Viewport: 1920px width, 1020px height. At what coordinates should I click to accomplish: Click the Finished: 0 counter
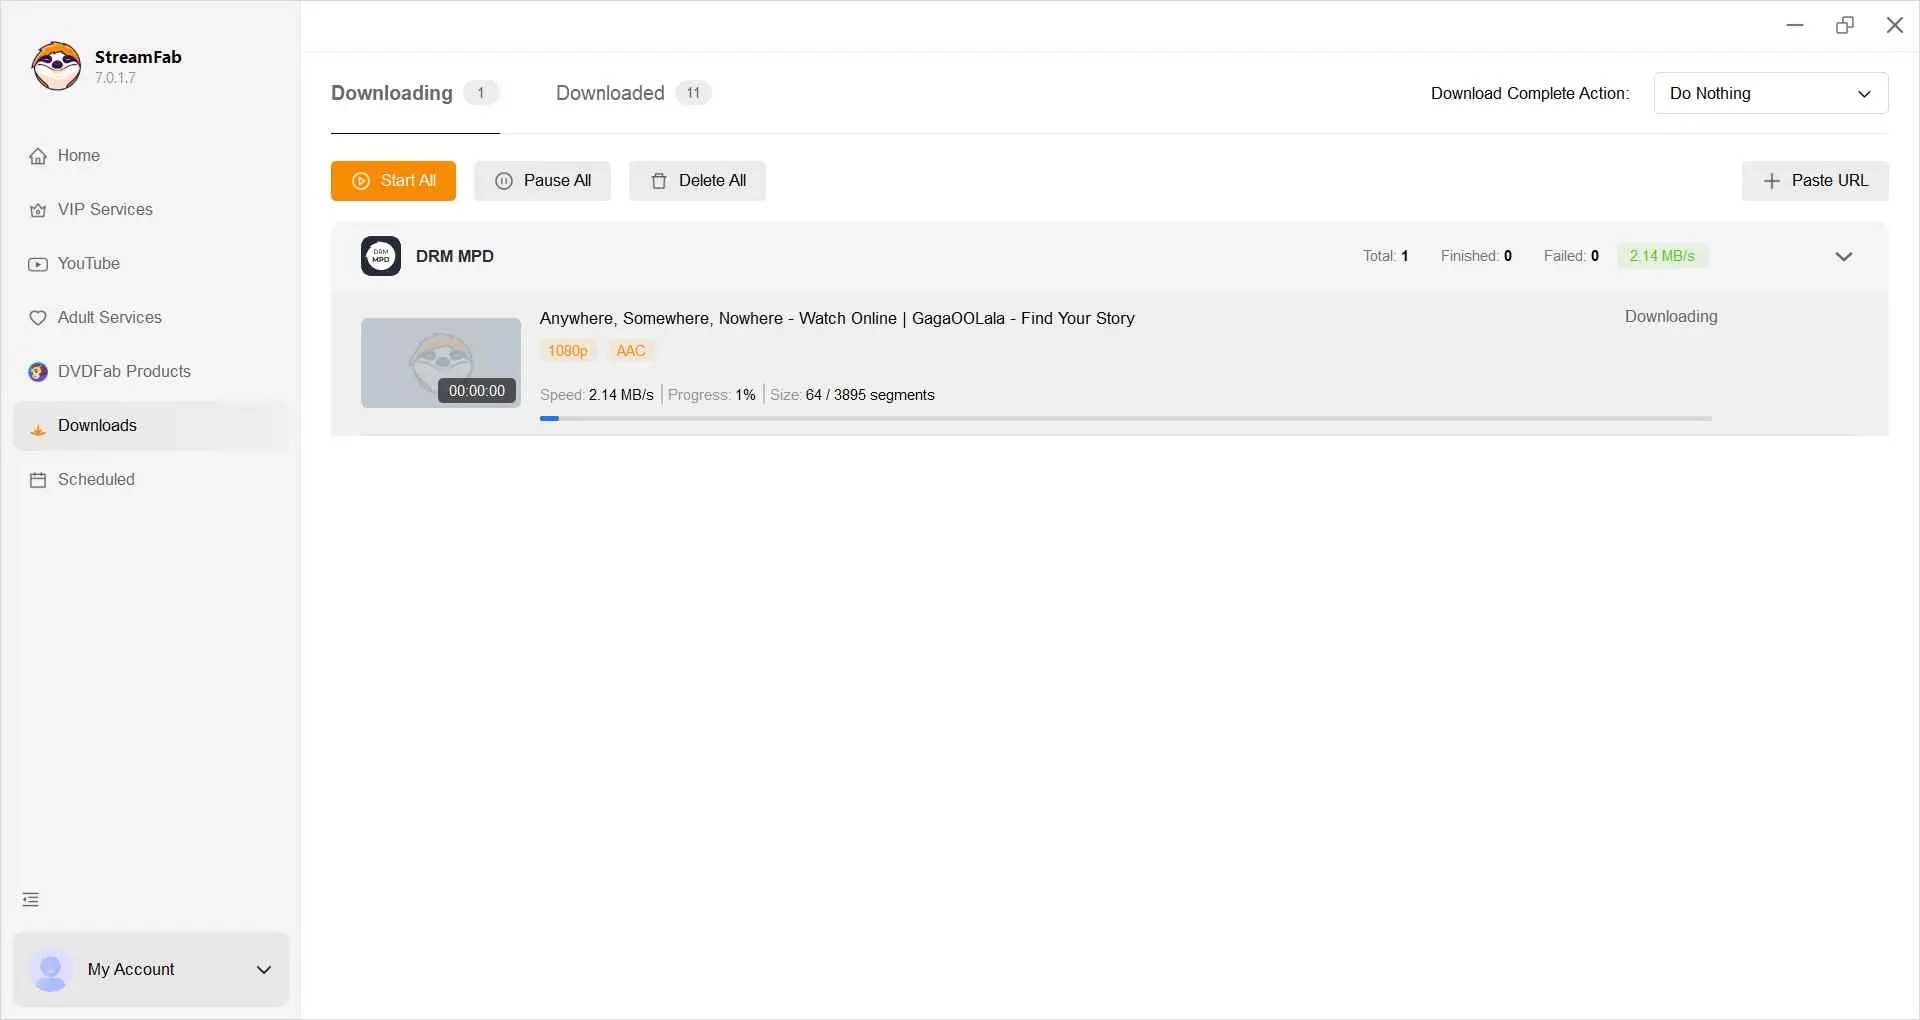[1476, 256]
